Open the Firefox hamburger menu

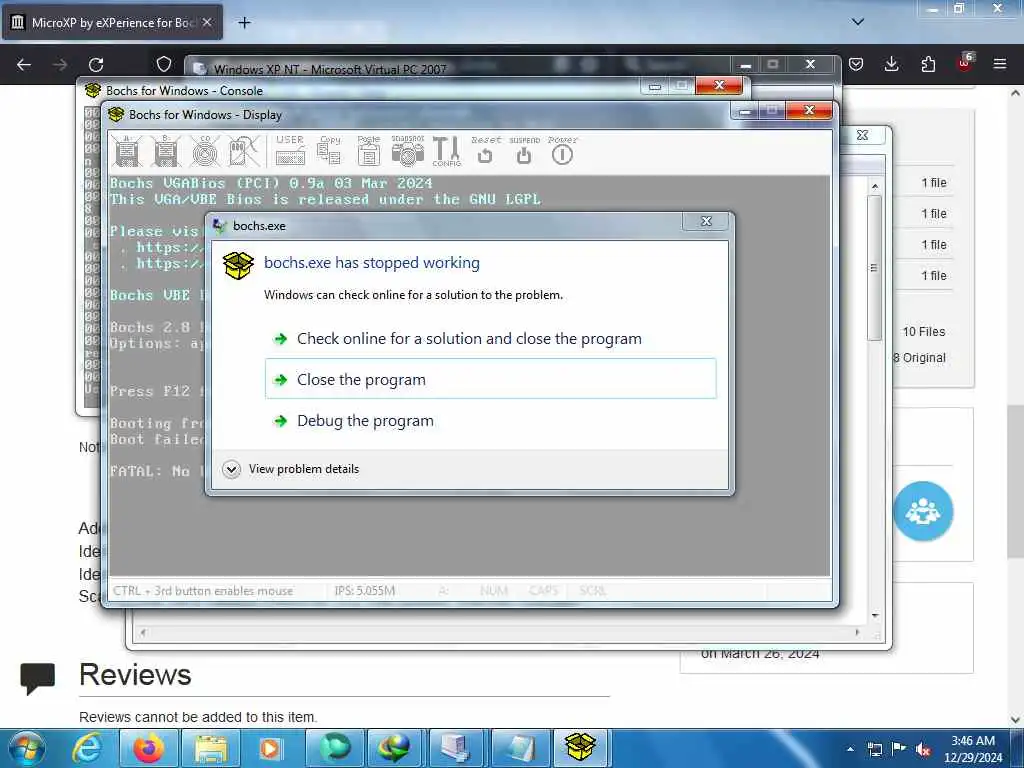pos(1000,64)
